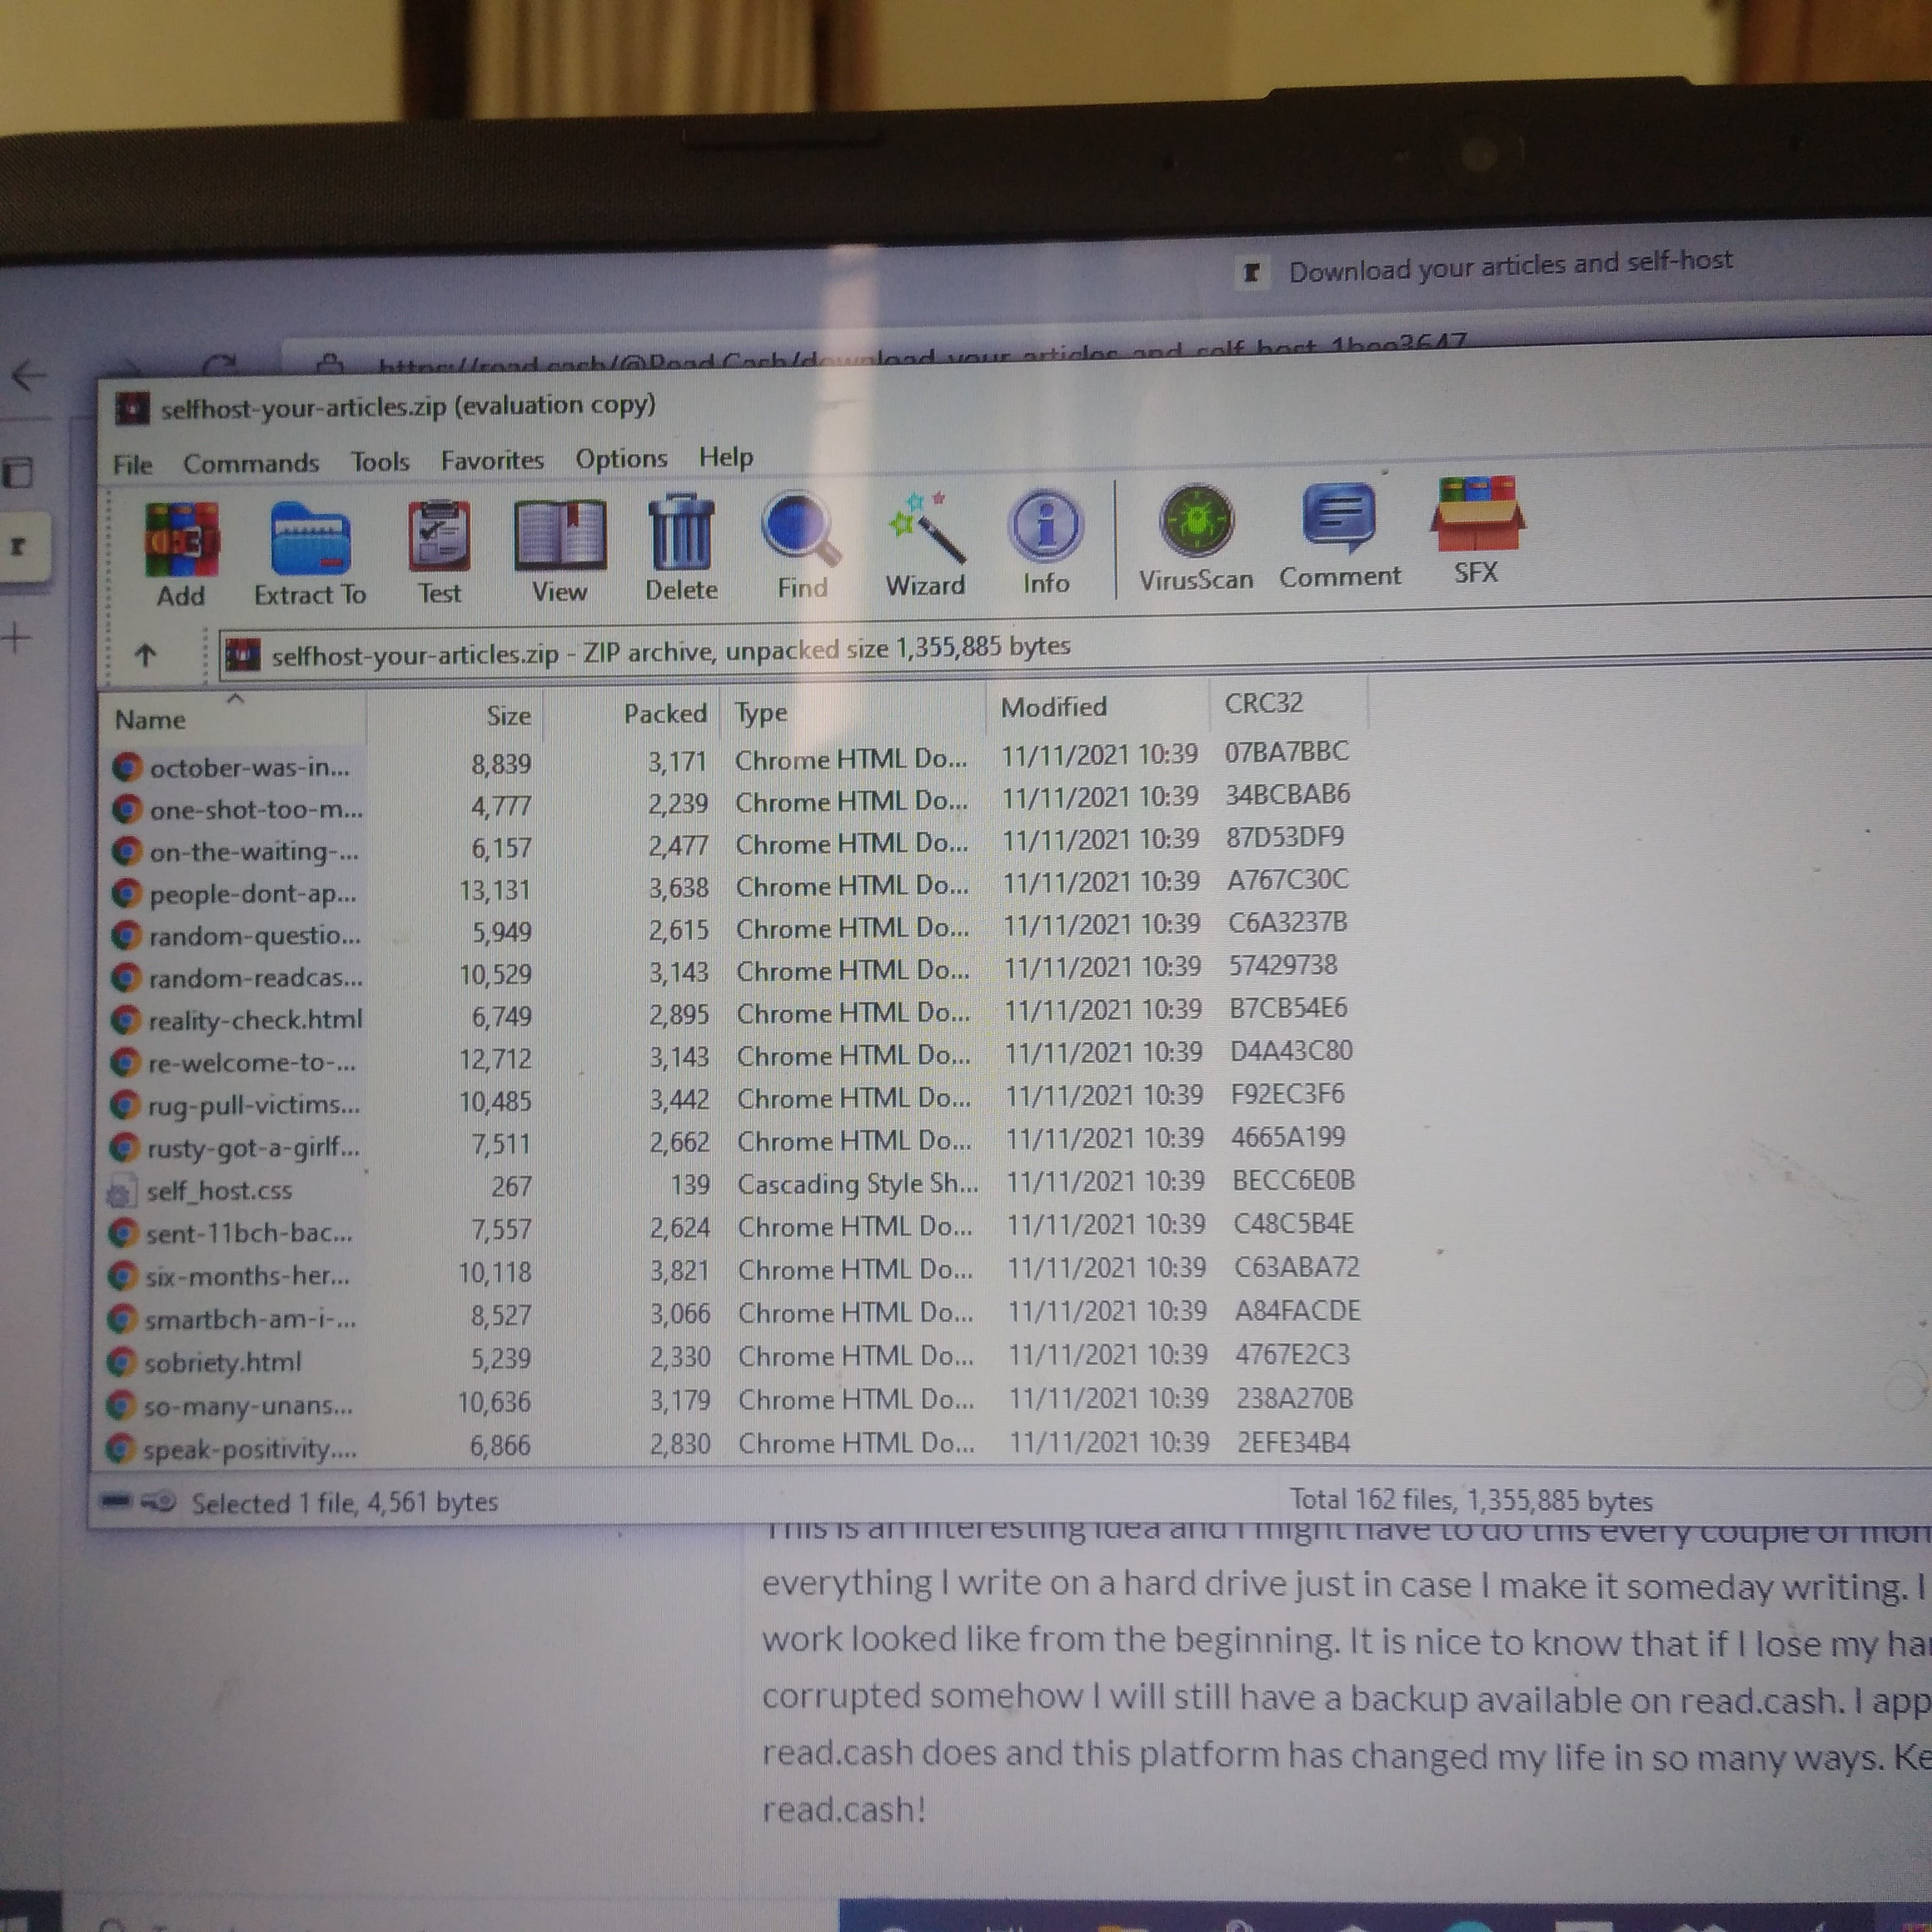
Task: Click the browser reload icon
Action: click(221, 364)
